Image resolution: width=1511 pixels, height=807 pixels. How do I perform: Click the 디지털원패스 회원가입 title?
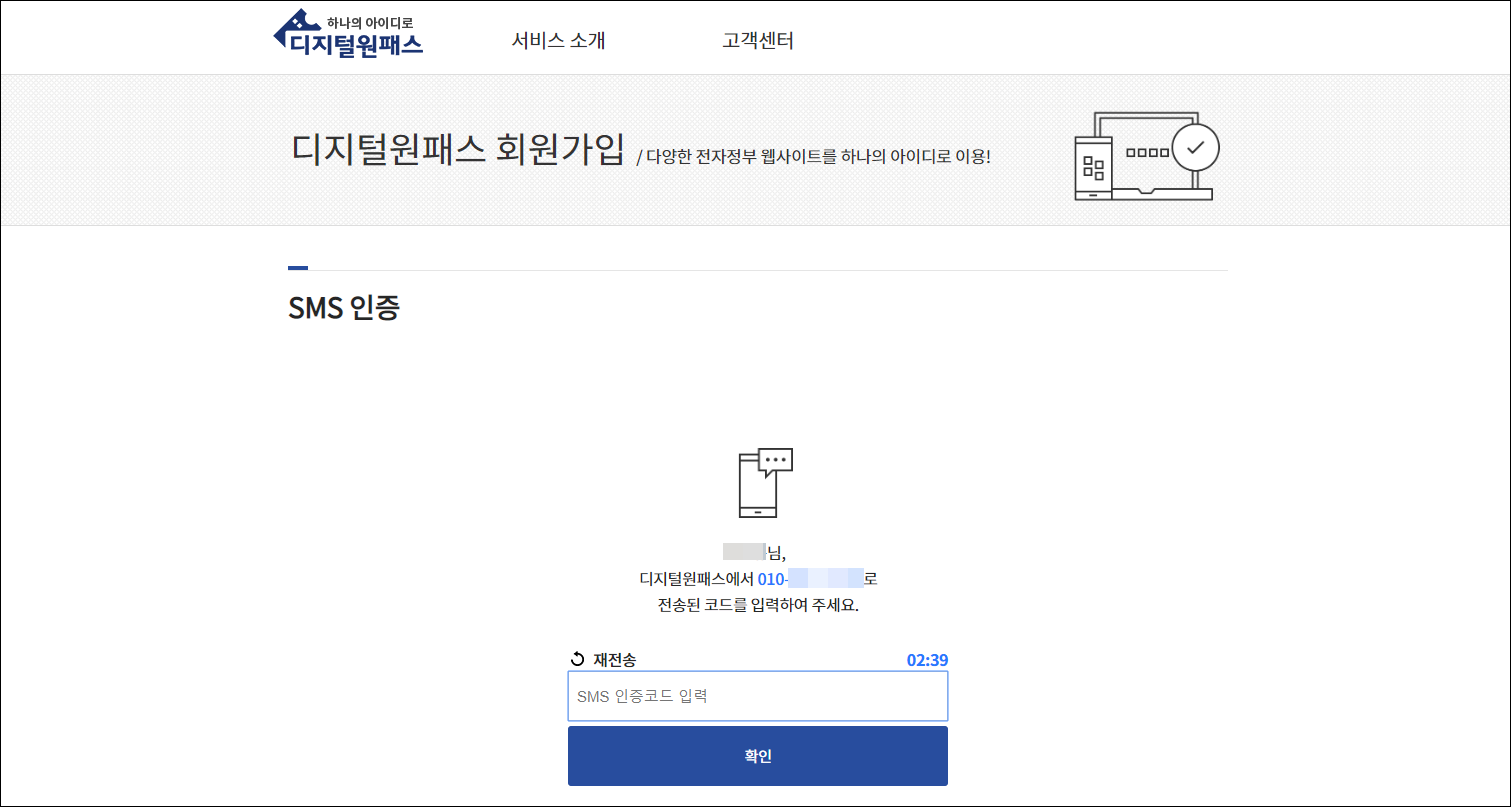tap(458, 148)
